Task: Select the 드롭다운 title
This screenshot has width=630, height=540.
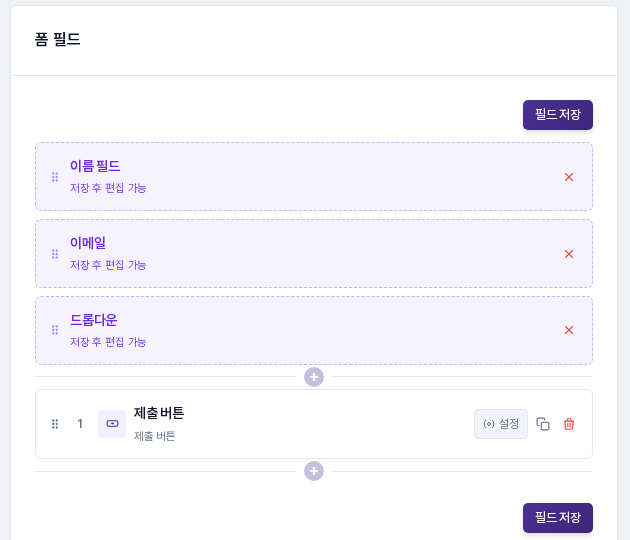Action: tap(93, 320)
